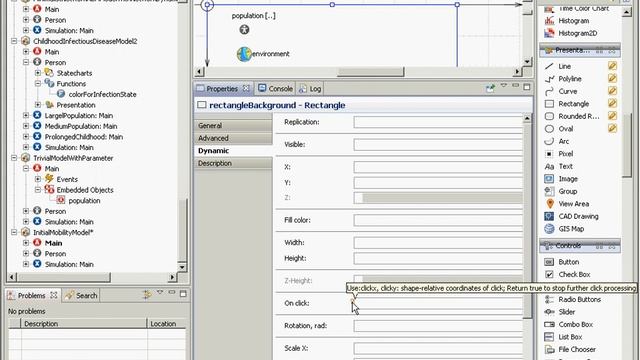Select the Rounded Rectangle shape
The width and height of the screenshot is (640, 360).
(x=572, y=116)
